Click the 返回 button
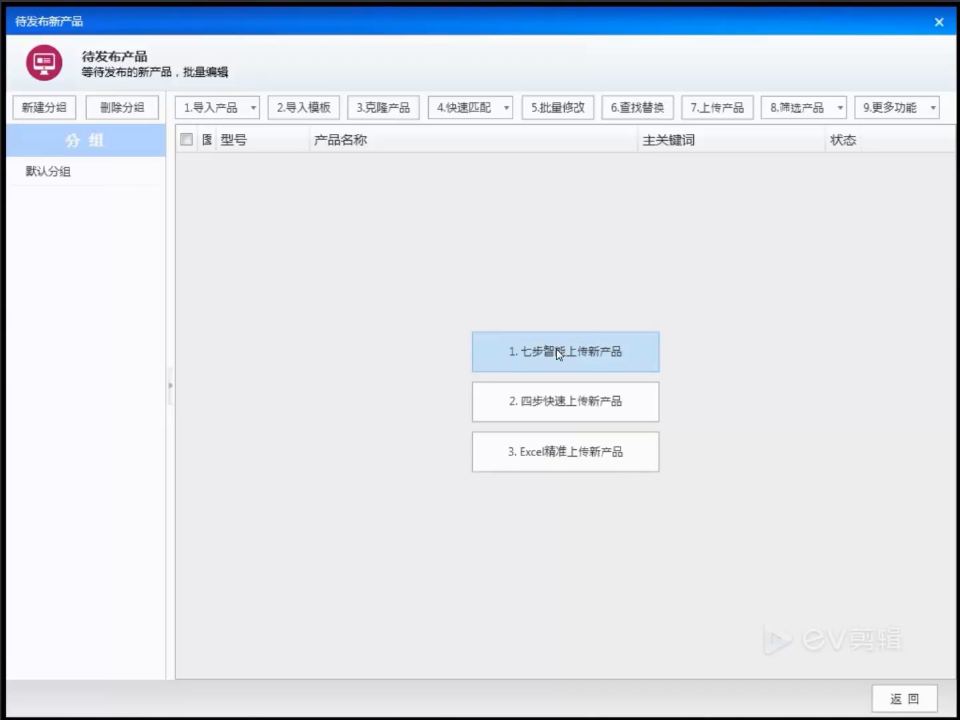This screenshot has width=960, height=720. click(905, 699)
